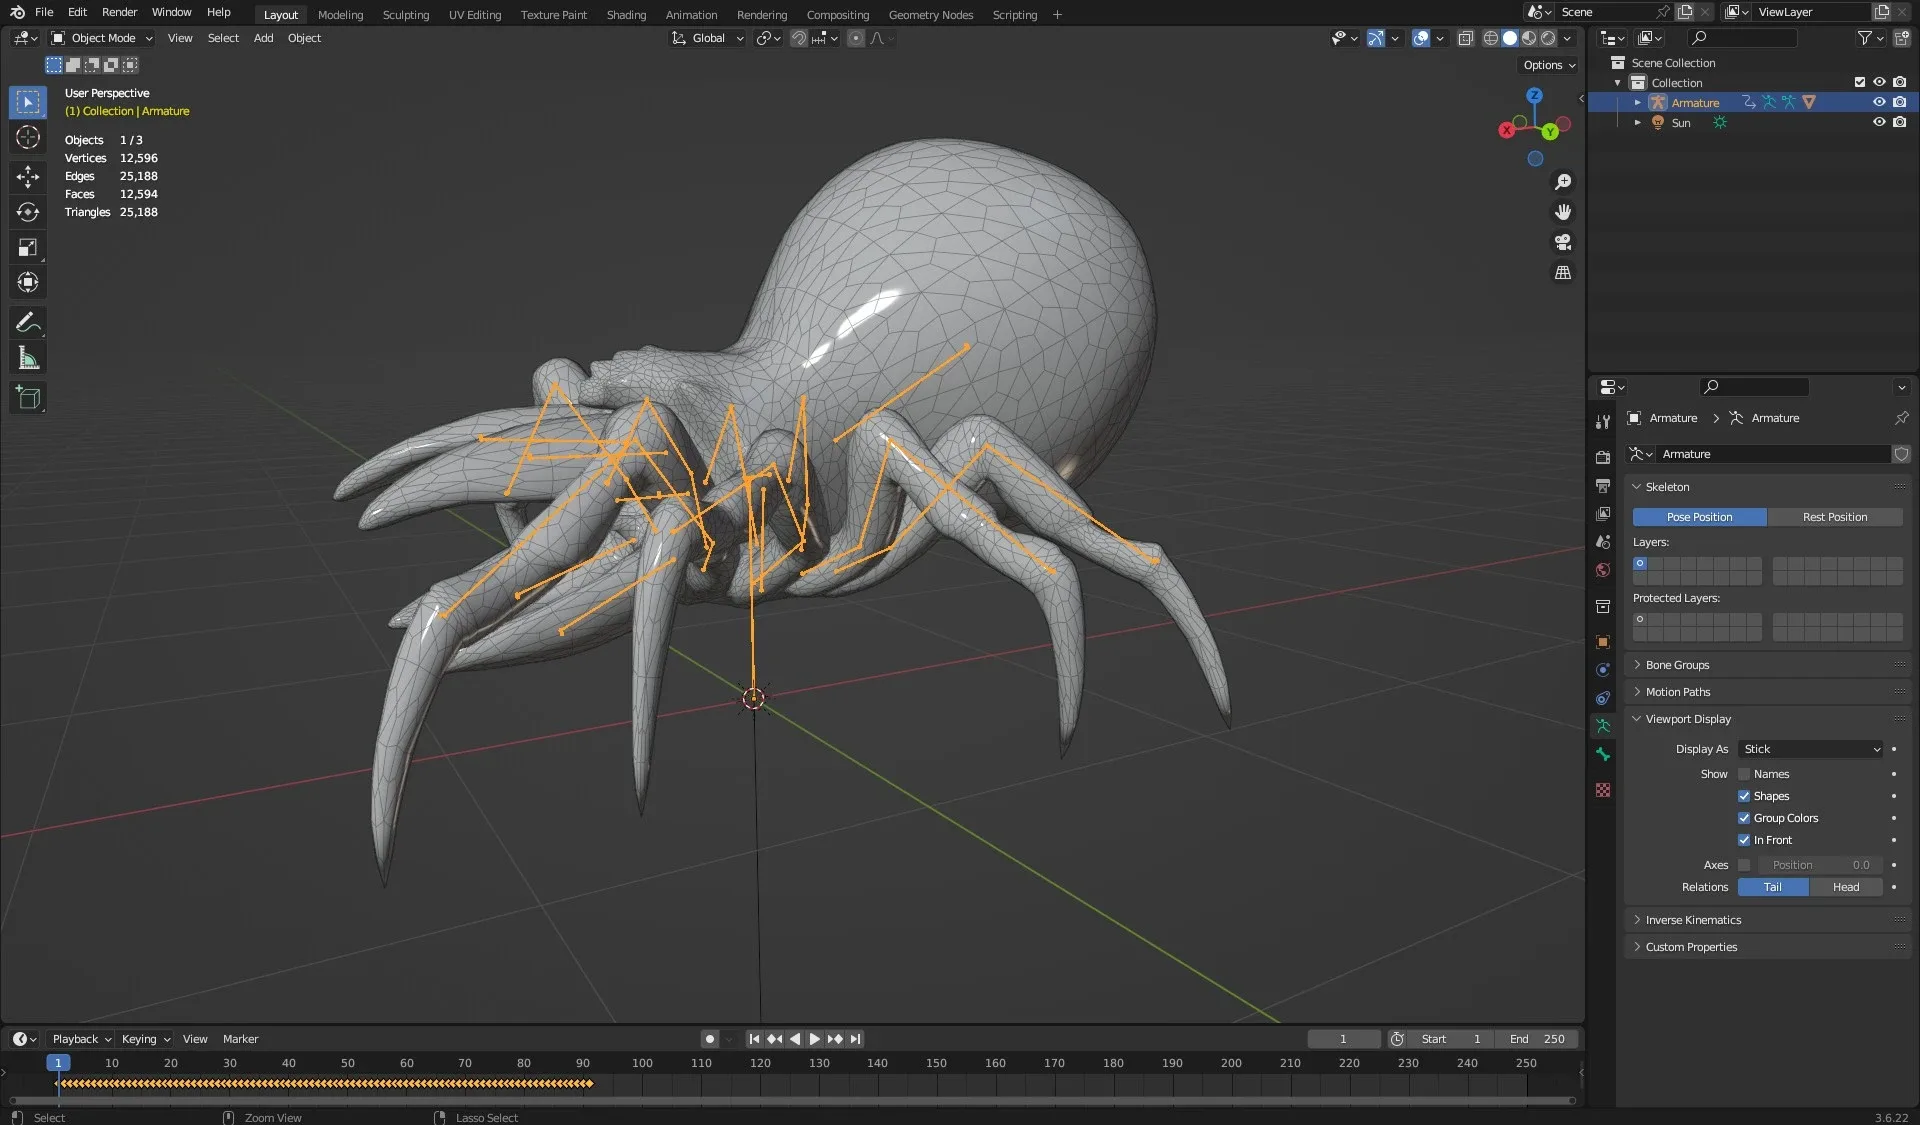
Task: Open Bone properties tab
Action: tap(1603, 754)
